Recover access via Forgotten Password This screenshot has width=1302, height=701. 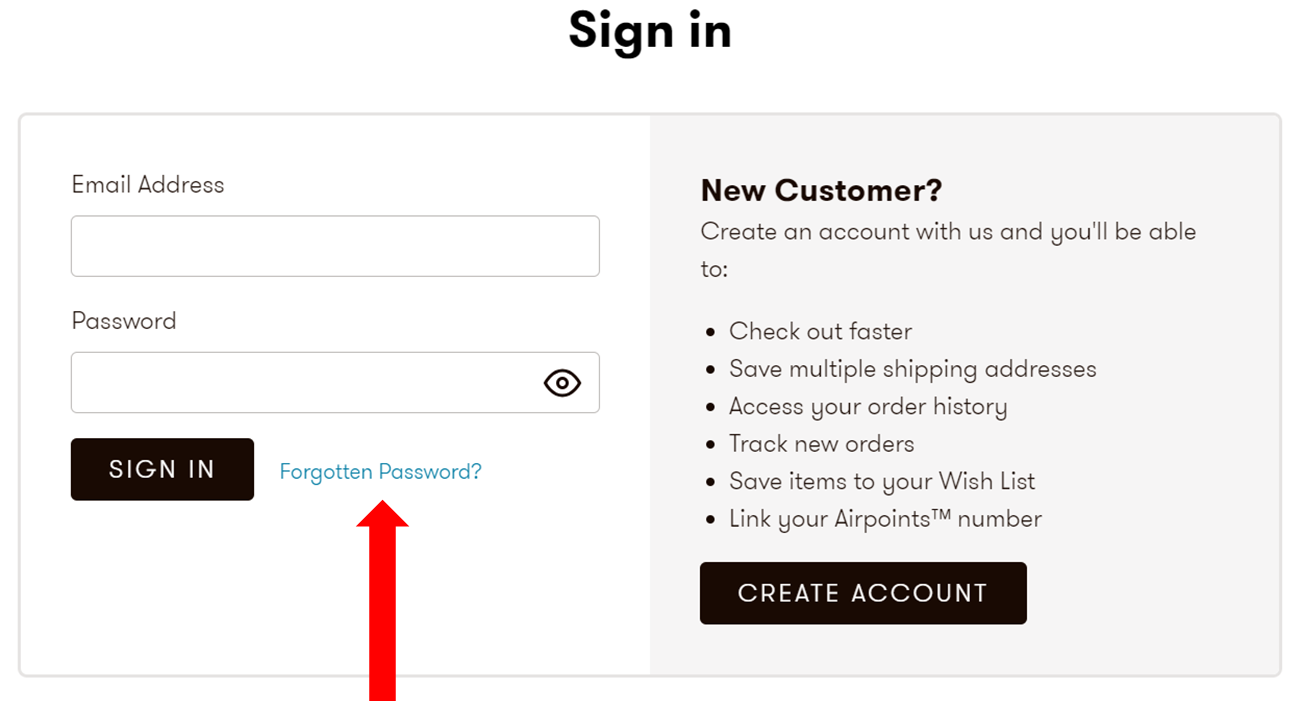point(380,471)
